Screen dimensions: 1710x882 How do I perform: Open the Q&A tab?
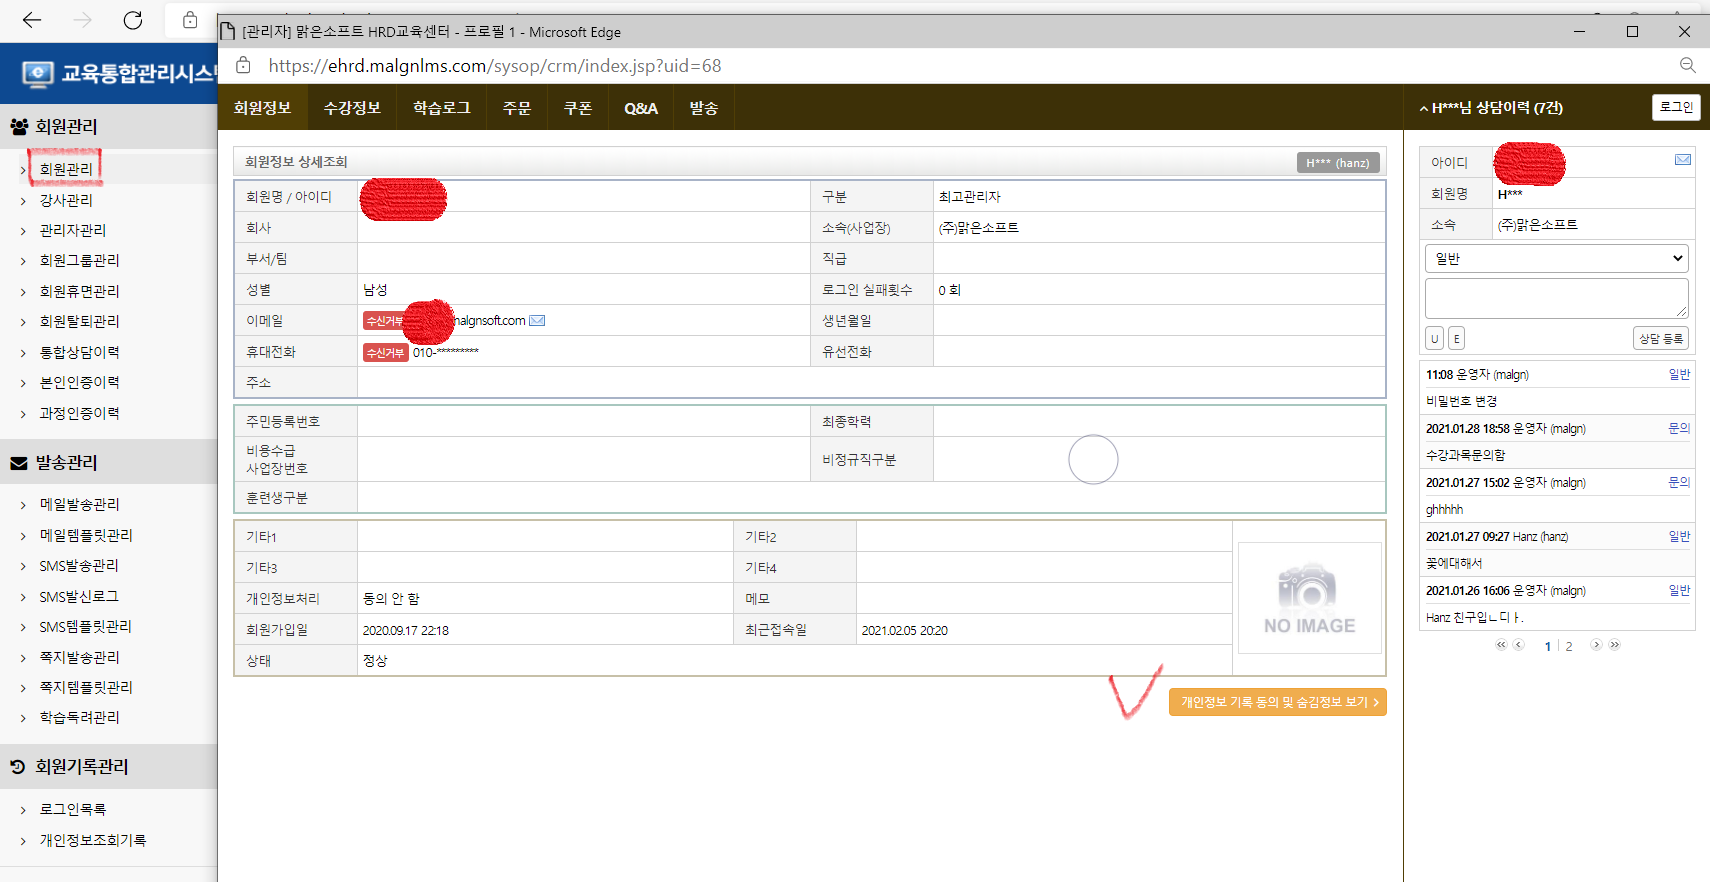tap(641, 108)
